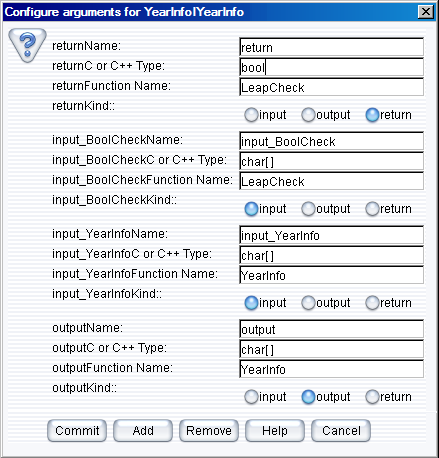Click the Add button
Image resolution: width=439 pixels, height=458 pixels.
pos(143,431)
